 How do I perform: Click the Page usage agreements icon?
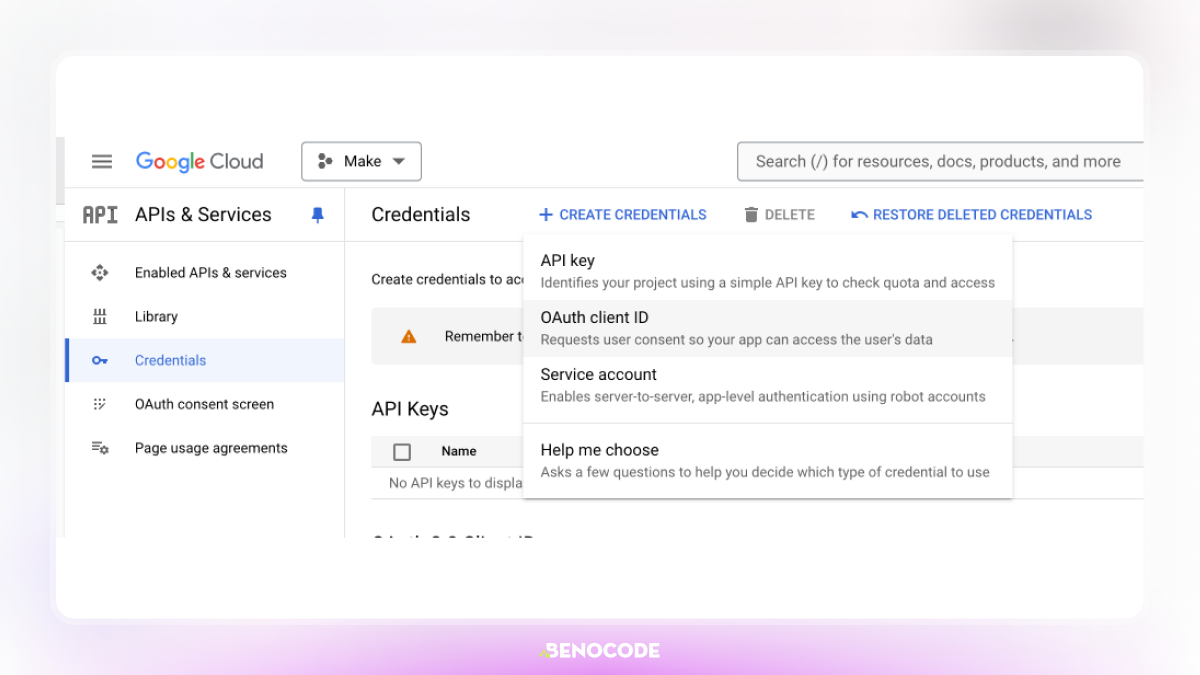[99, 448]
